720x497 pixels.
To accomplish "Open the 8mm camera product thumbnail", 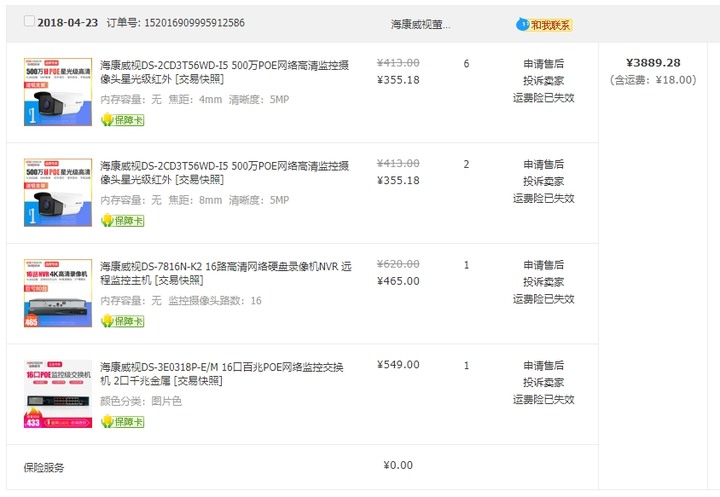I will pos(58,192).
